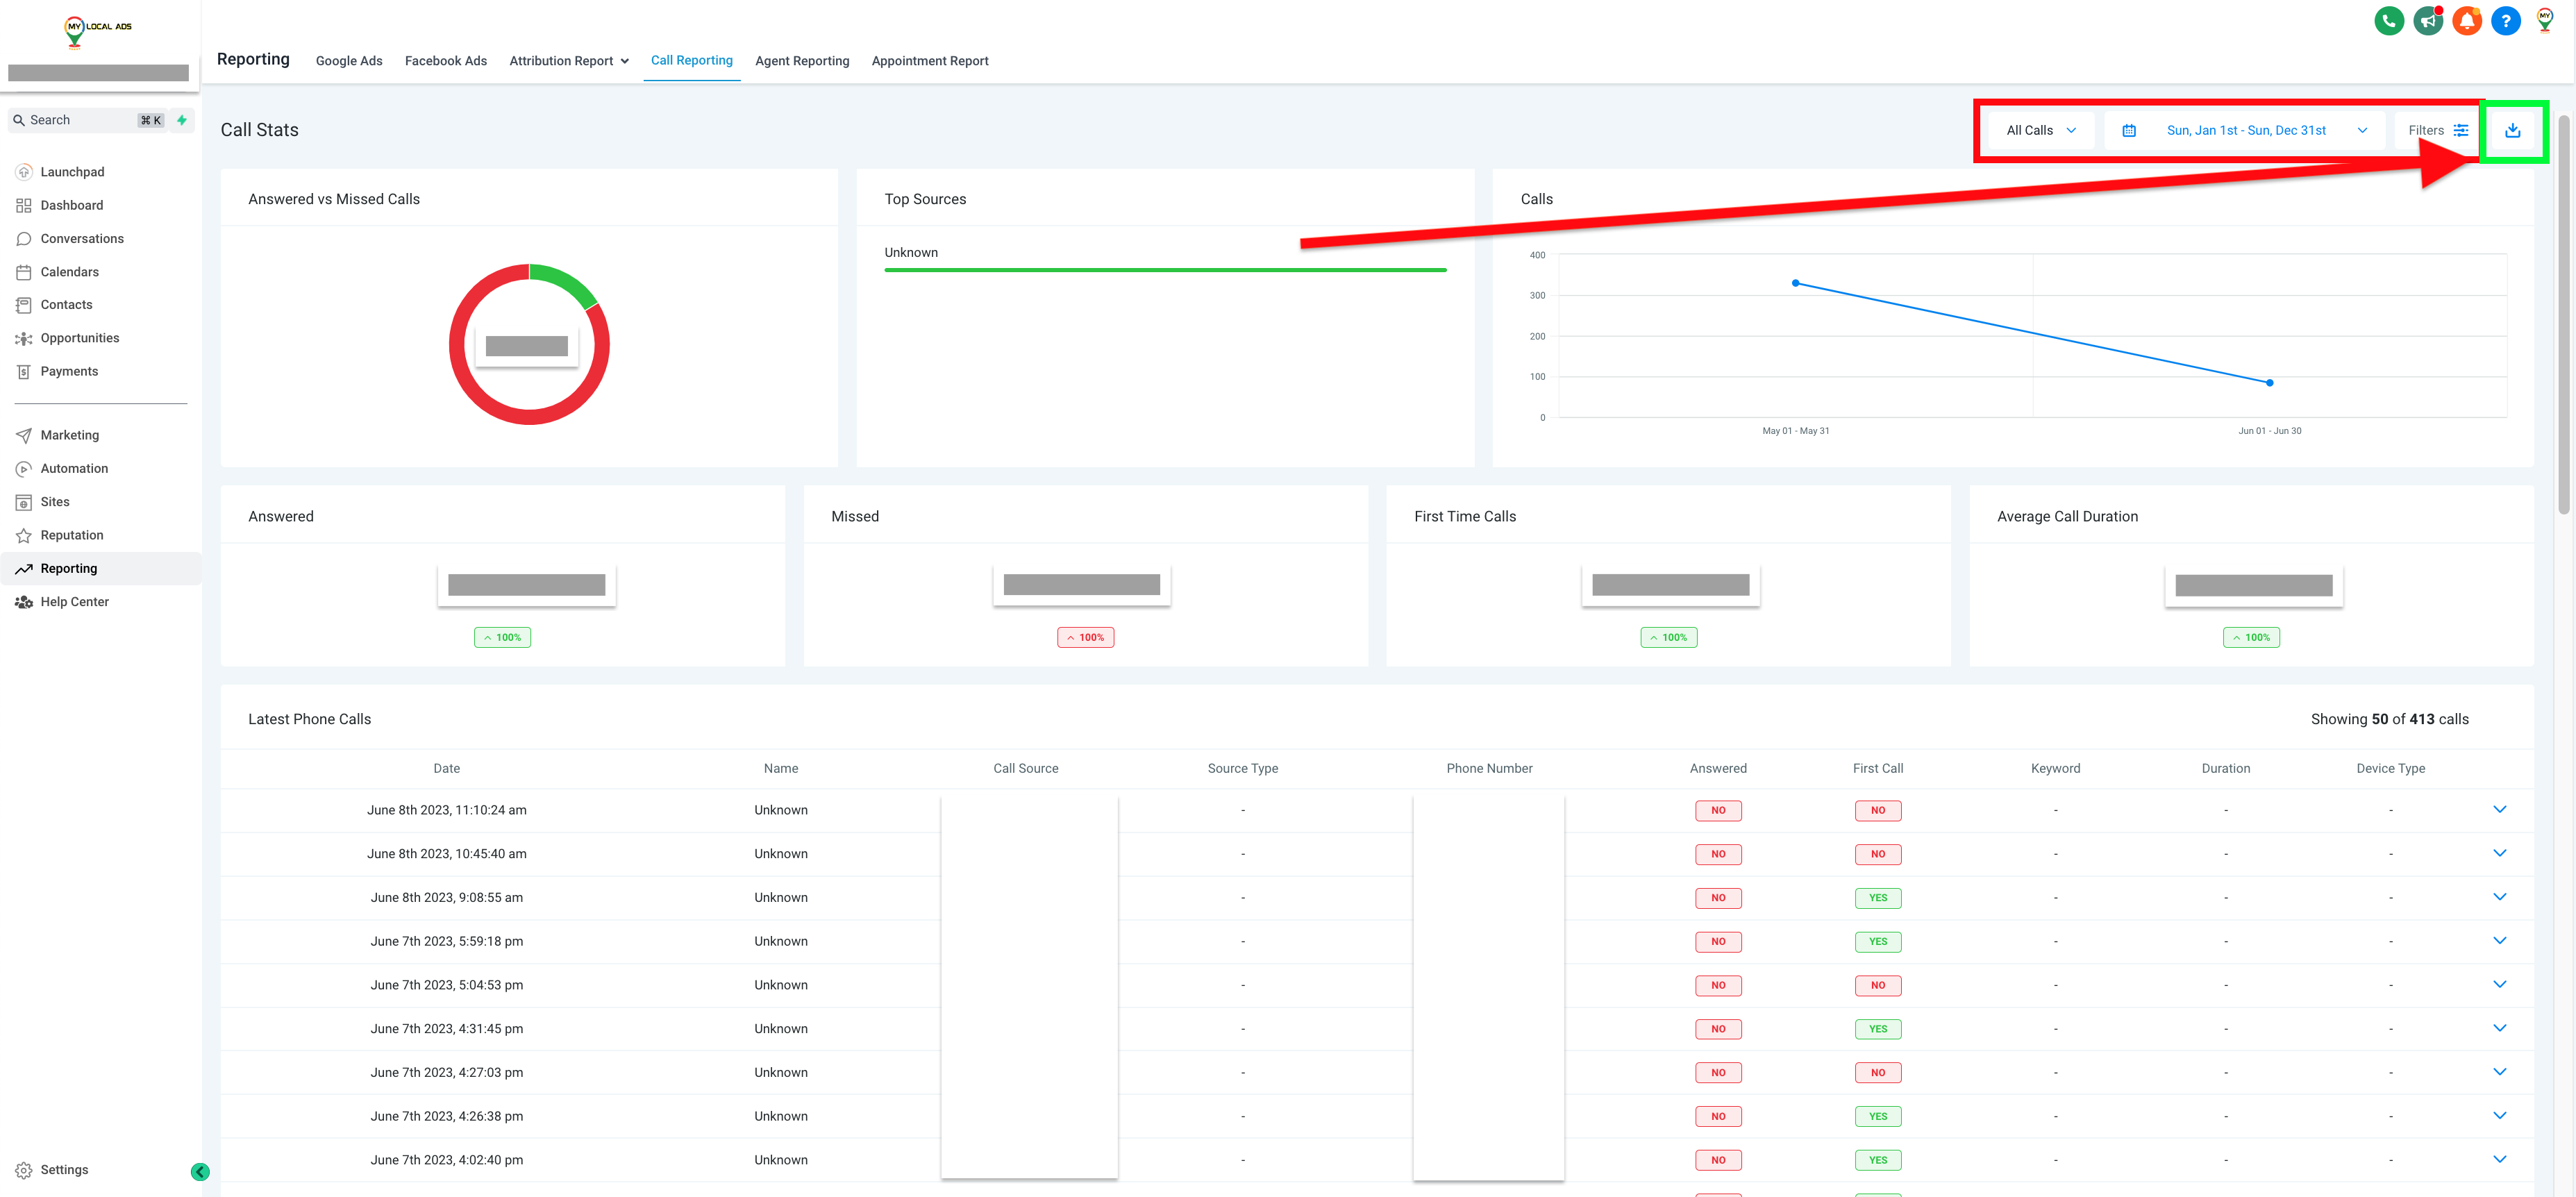The image size is (2576, 1197).
Task: Open the Filters panel
Action: click(x=2437, y=130)
